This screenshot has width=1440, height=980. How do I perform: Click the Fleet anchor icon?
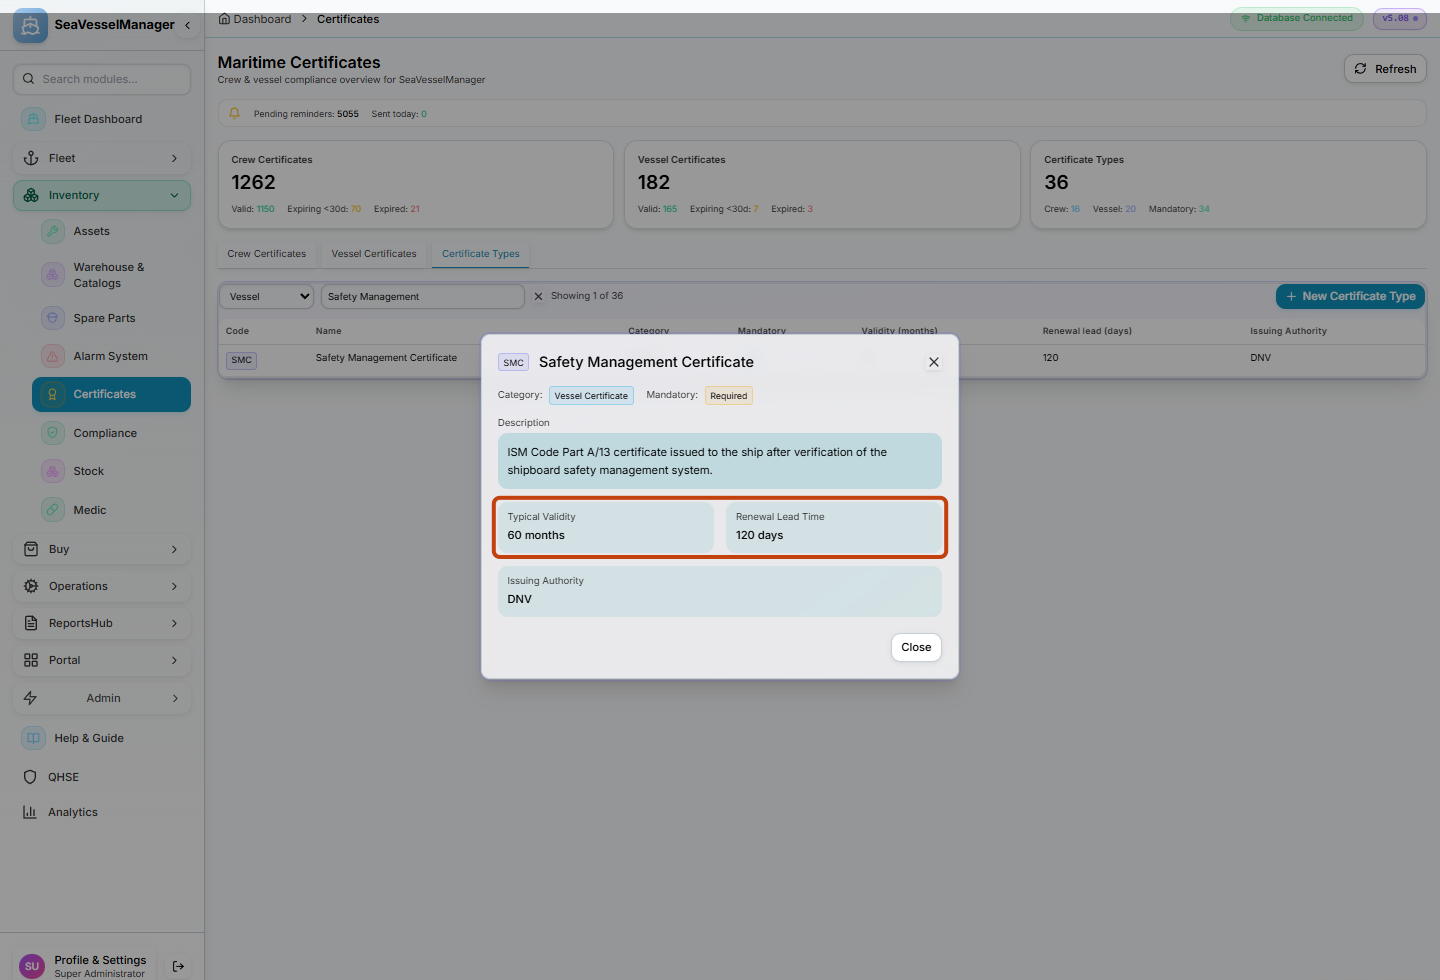(x=31, y=158)
